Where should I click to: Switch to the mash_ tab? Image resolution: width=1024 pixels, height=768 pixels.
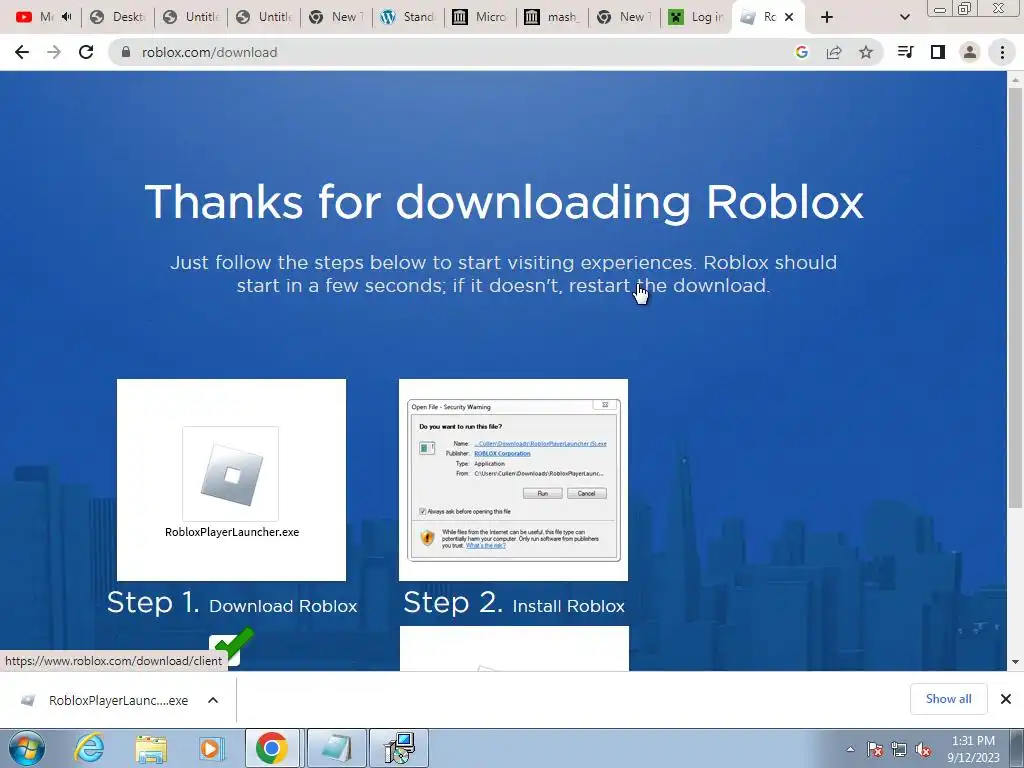click(552, 17)
